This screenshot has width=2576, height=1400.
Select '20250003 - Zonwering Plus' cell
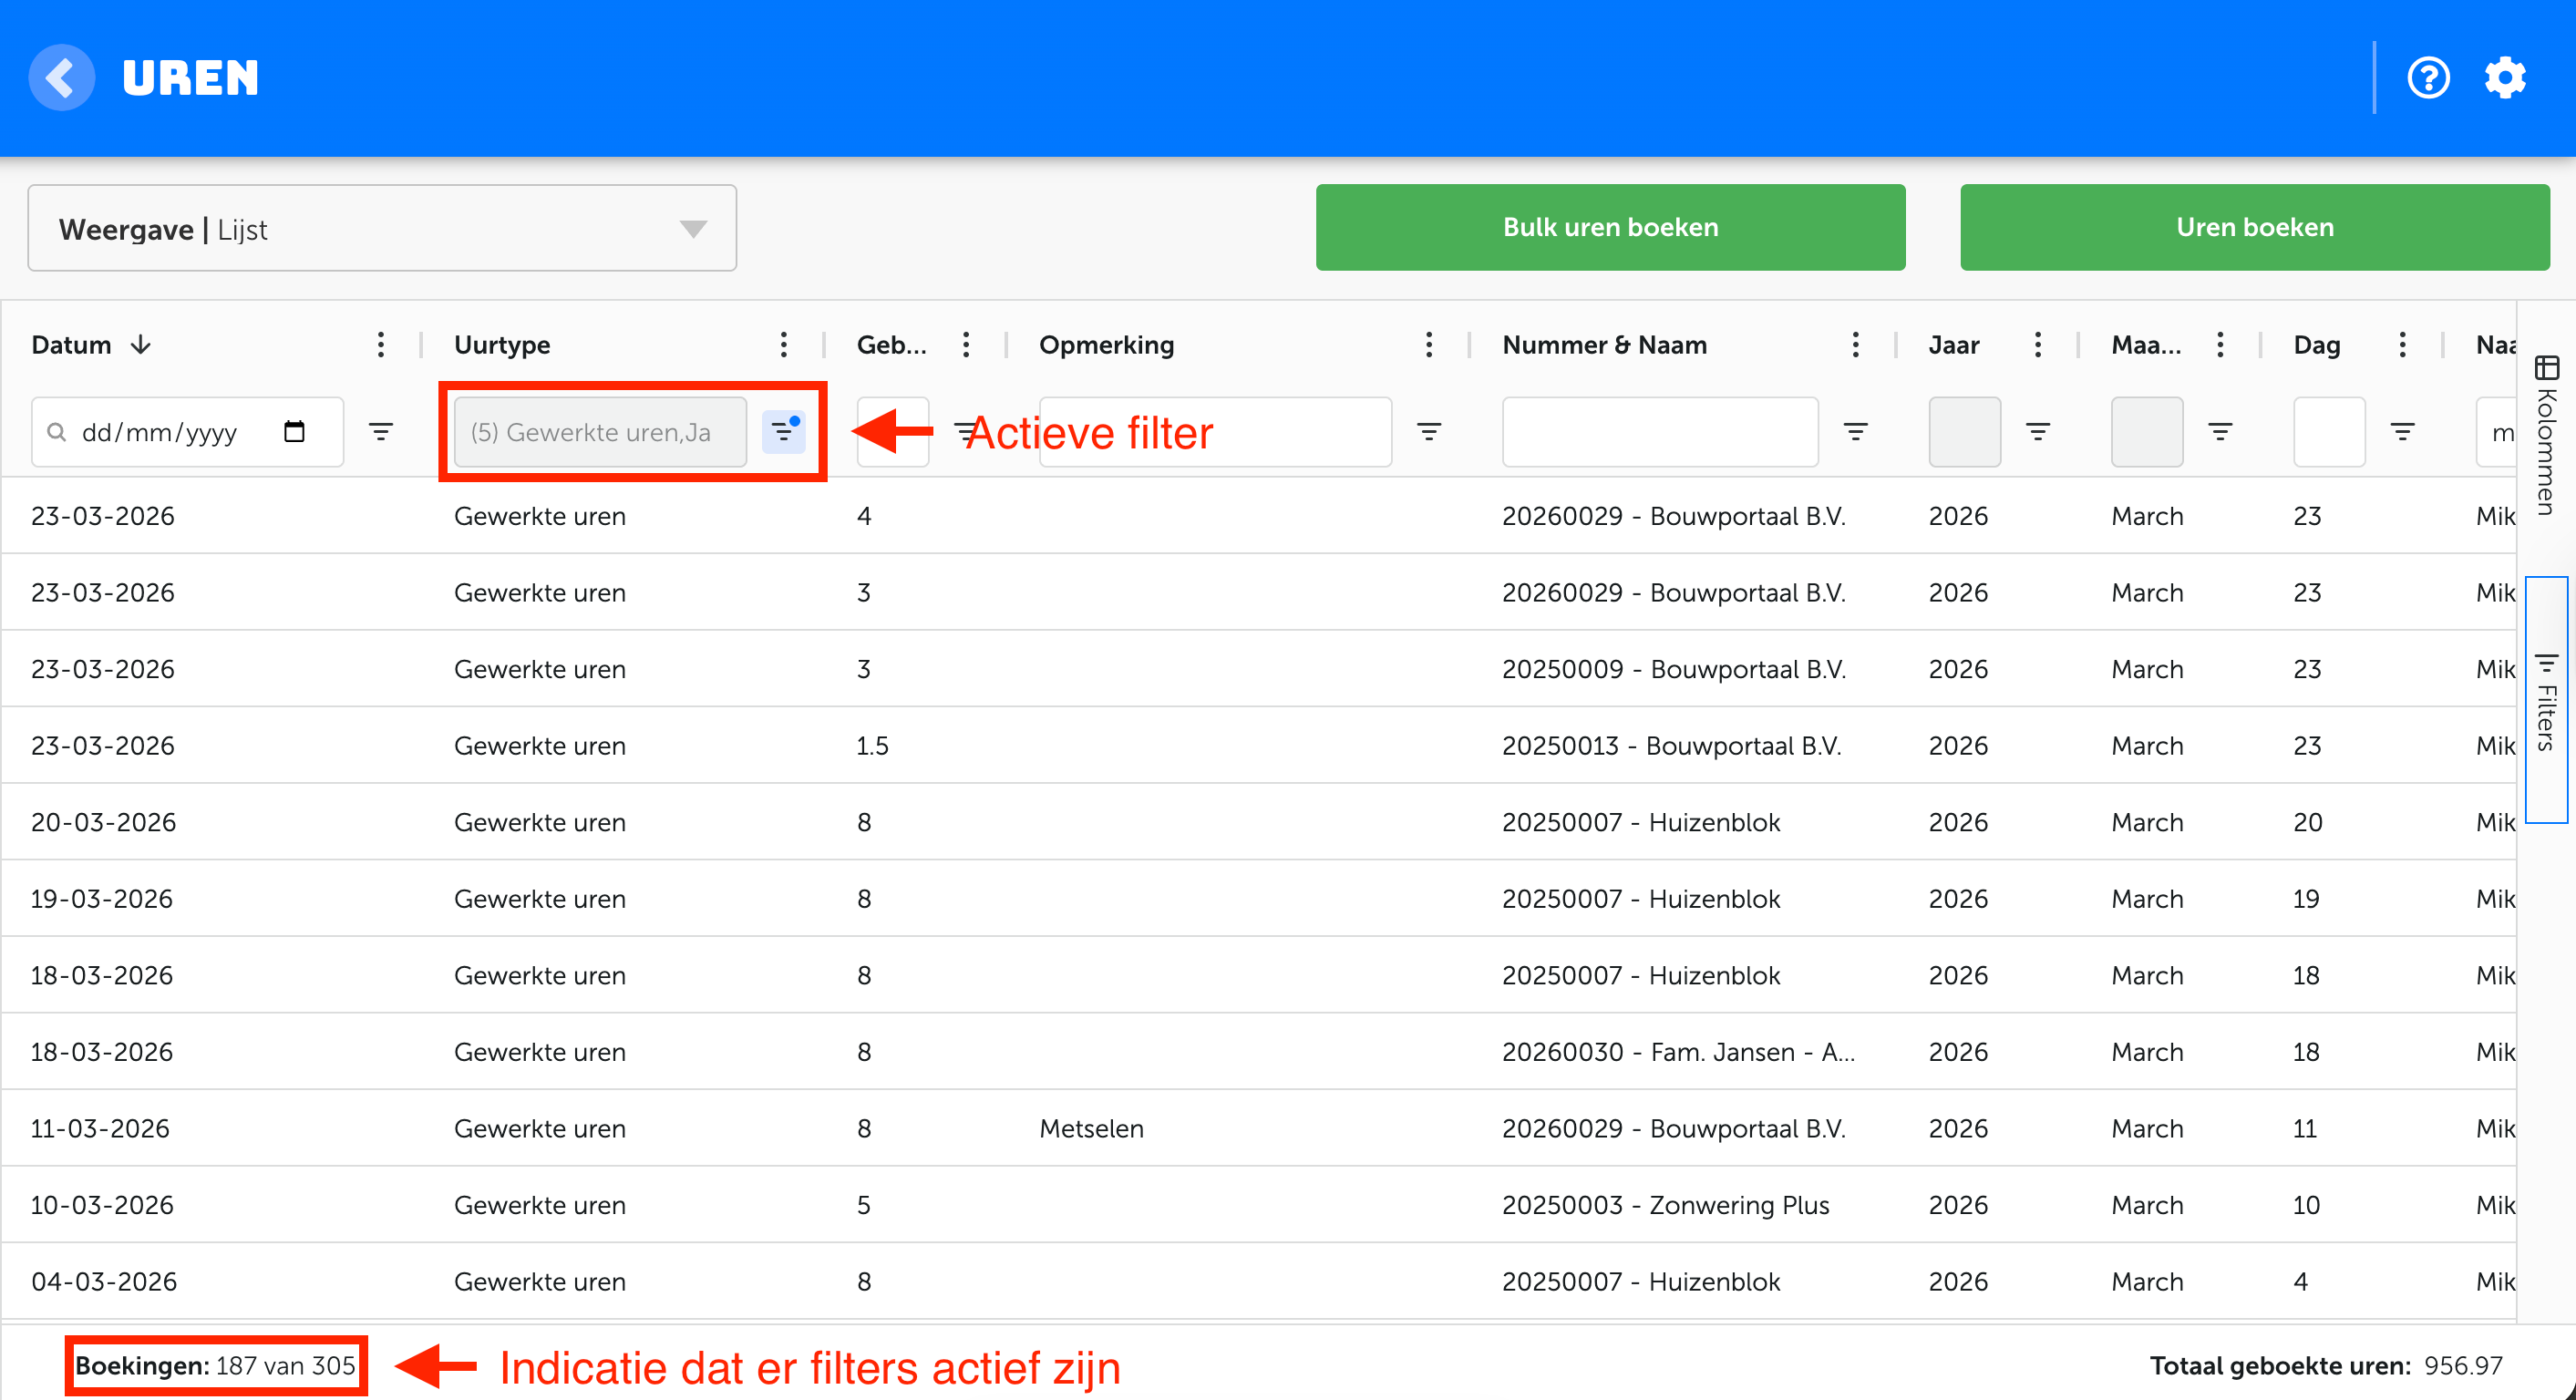pos(1665,1204)
